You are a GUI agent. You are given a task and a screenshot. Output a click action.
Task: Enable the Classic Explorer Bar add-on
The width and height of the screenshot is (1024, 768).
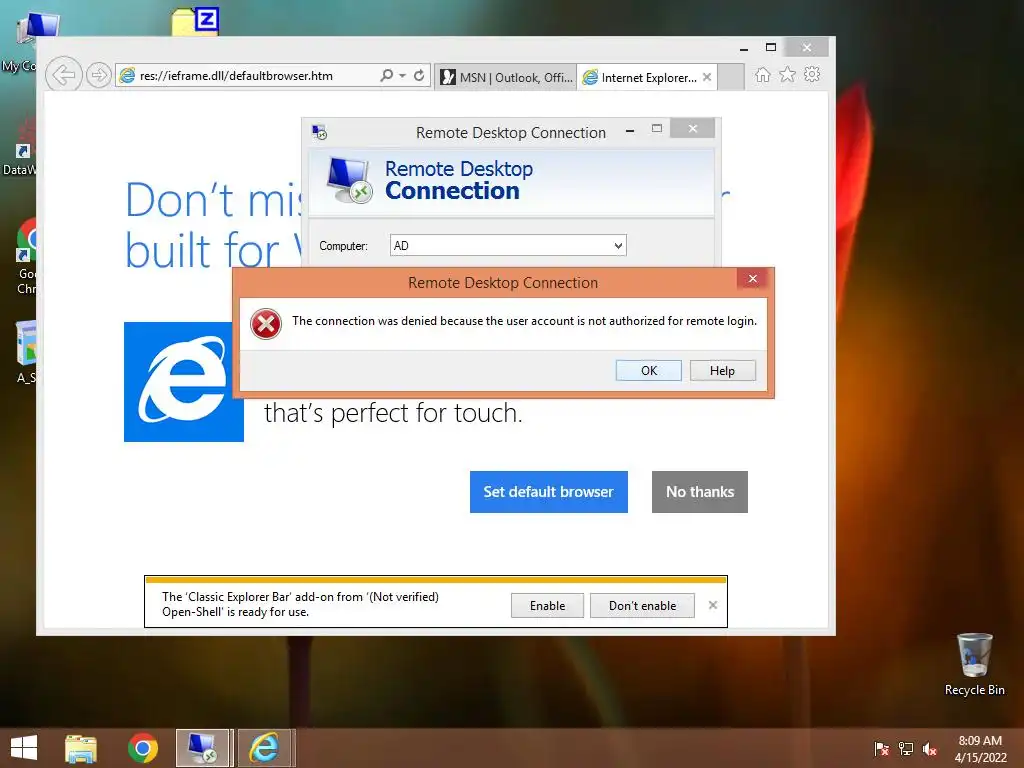(x=547, y=605)
